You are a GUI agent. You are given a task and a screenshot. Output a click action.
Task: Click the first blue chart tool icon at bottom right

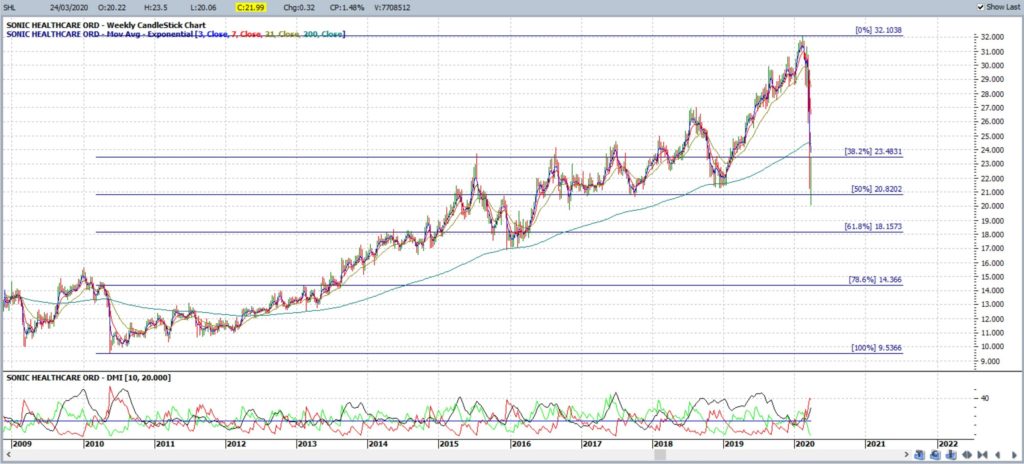click(x=920, y=455)
